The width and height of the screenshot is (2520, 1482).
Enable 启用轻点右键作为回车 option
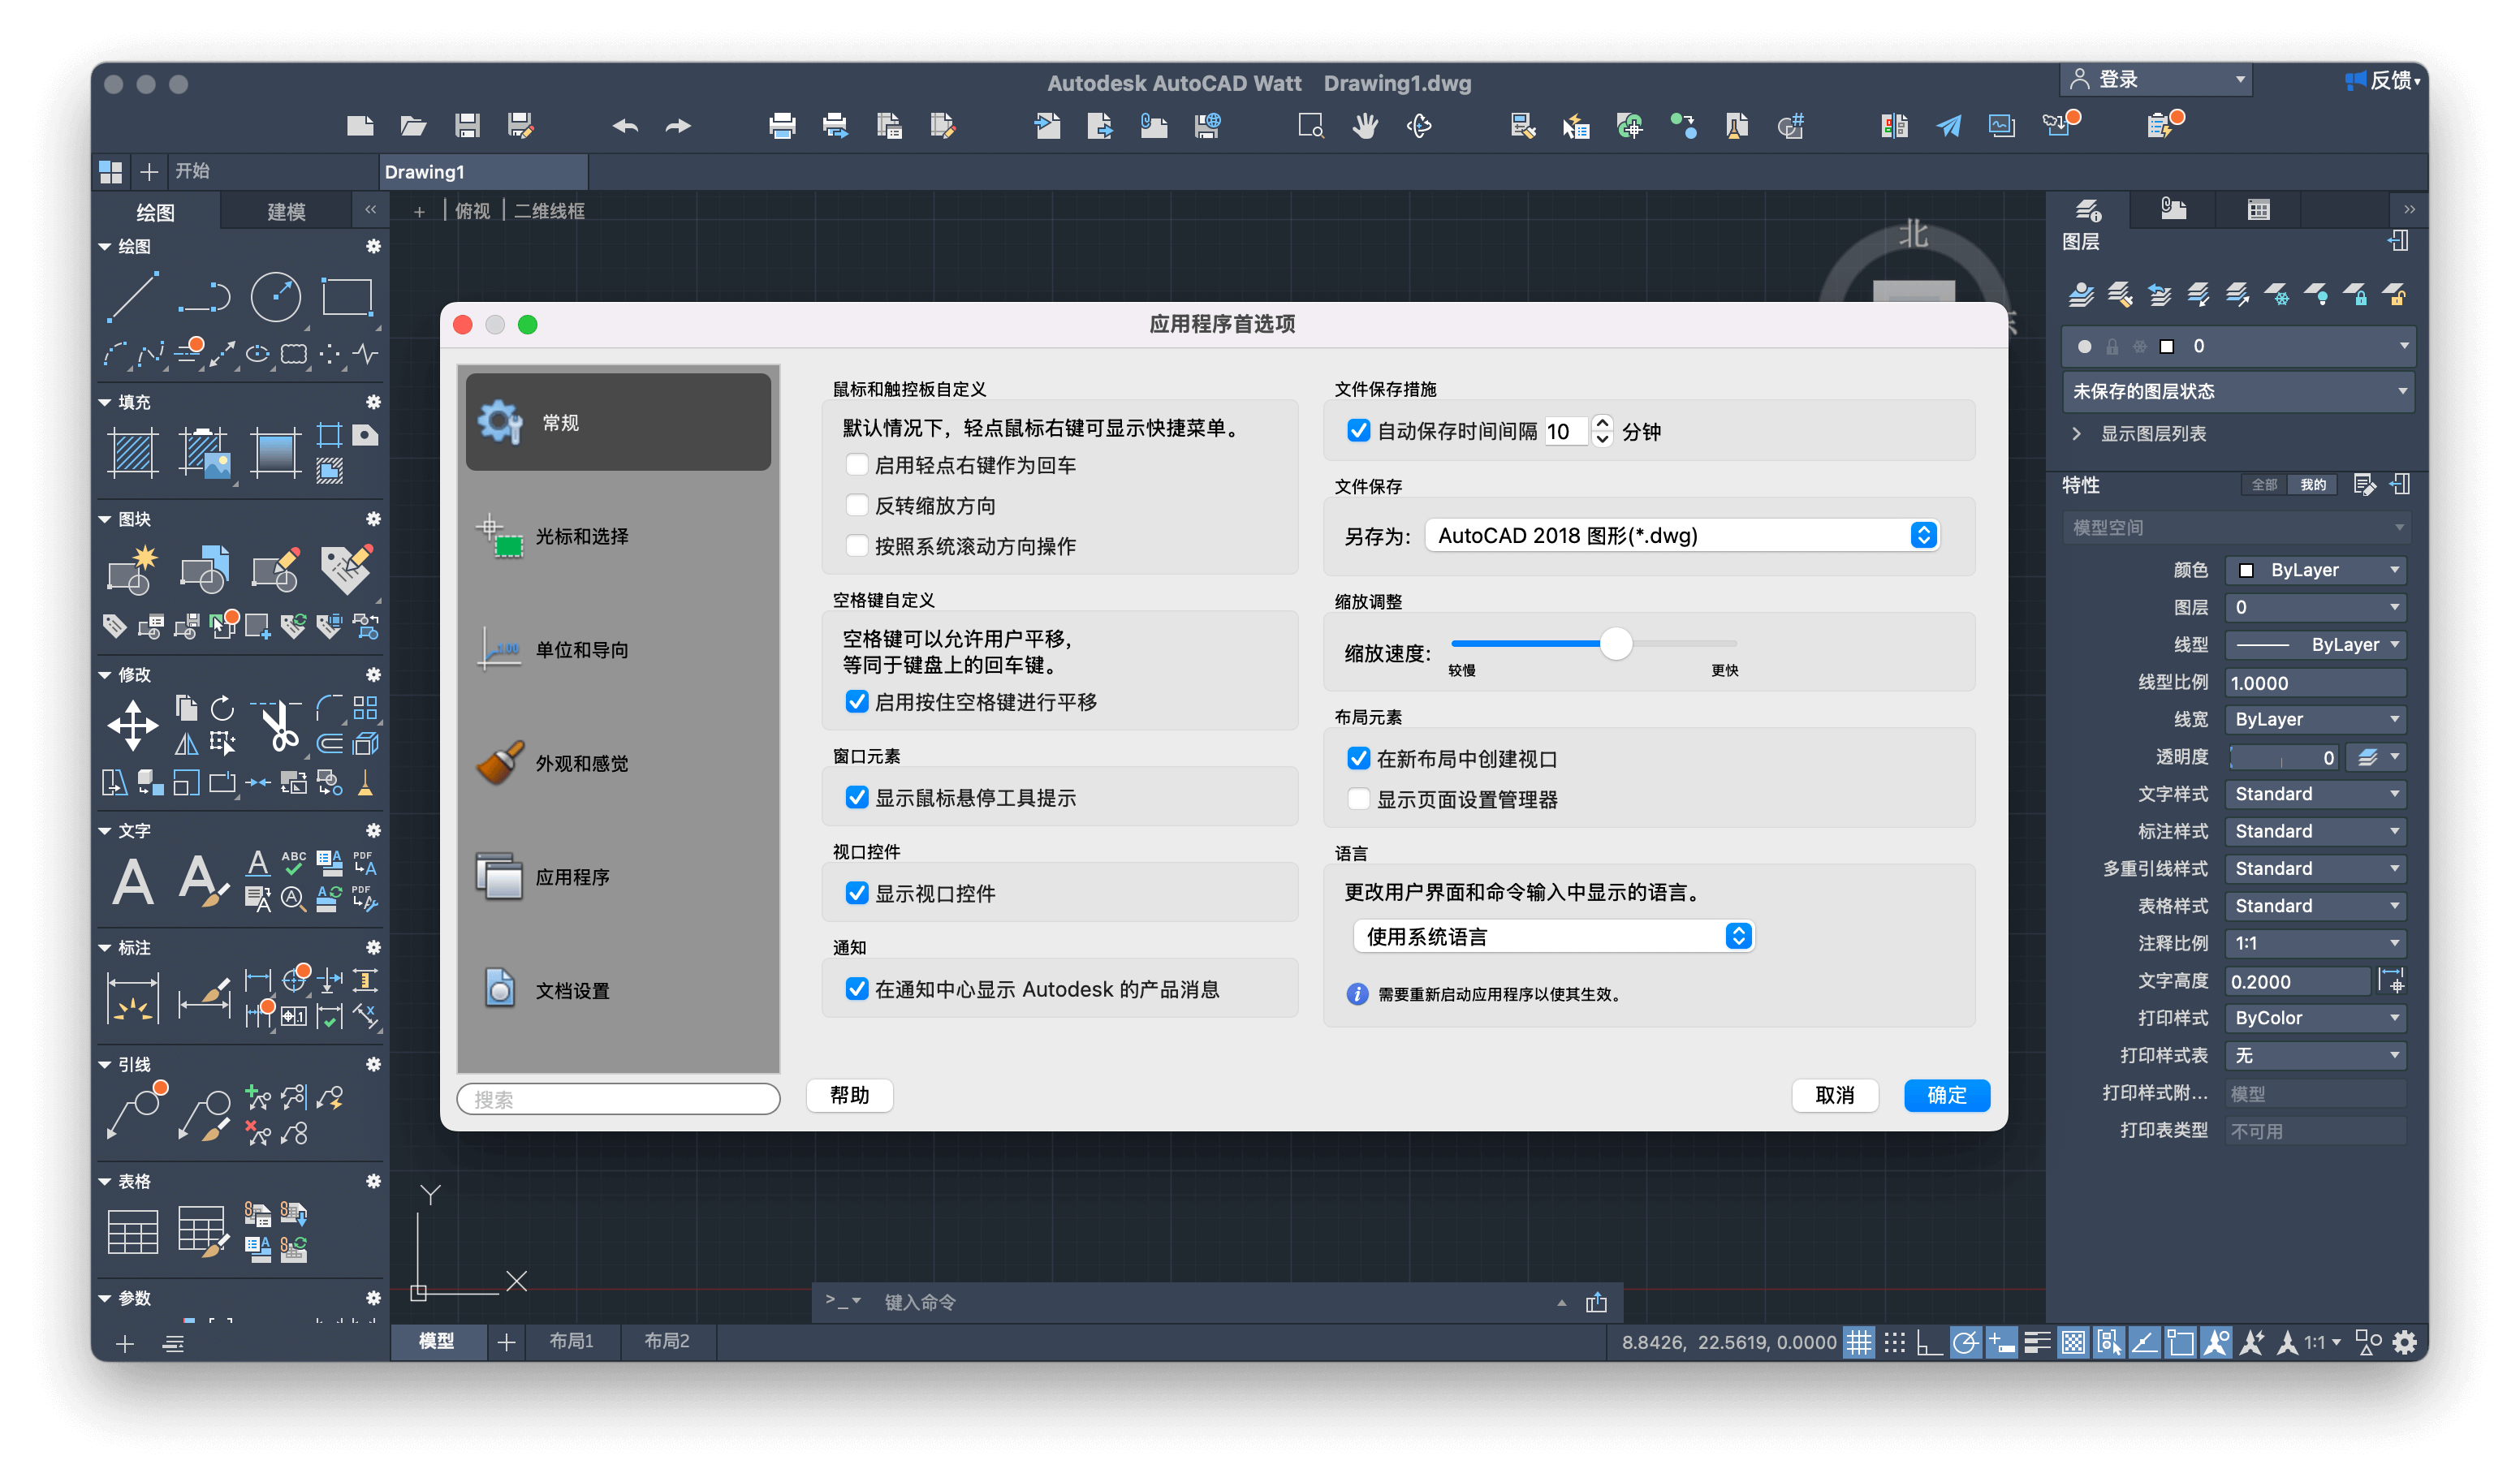click(x=857, y=464)
